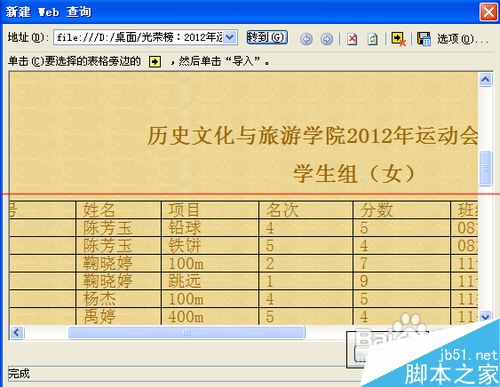The width and height of the screenshot is (500, 387).
Task: Click the vertical scrollbar up arrow
Action: tap(485, 80)
